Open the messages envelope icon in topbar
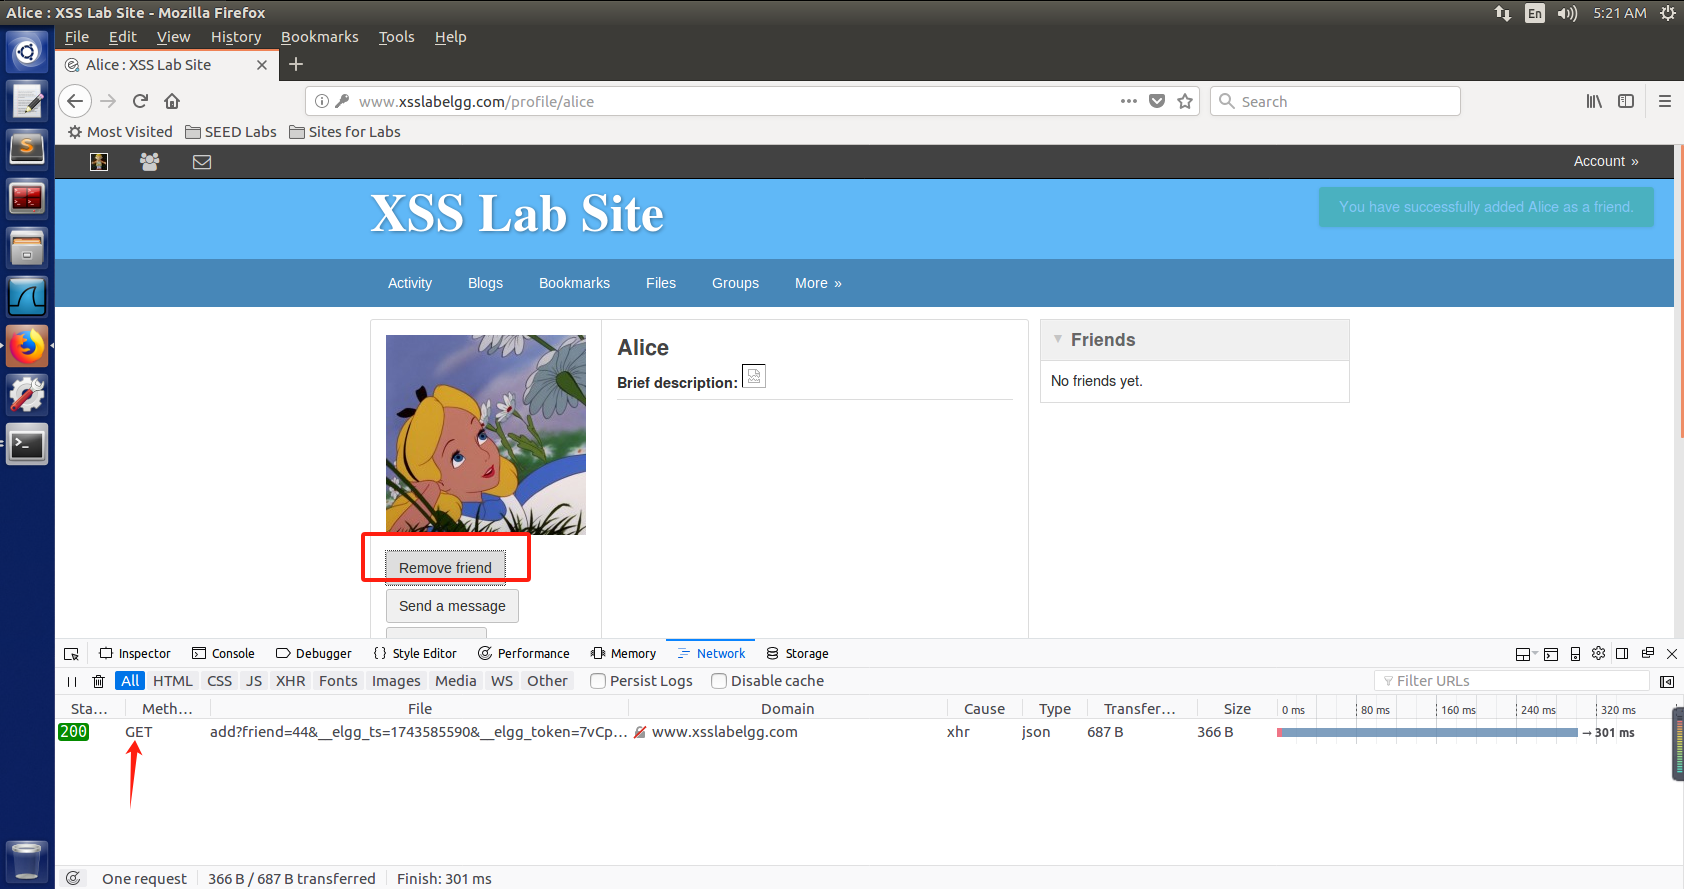This screenshot has height=889, width=1684. click(x=202, y=162)
